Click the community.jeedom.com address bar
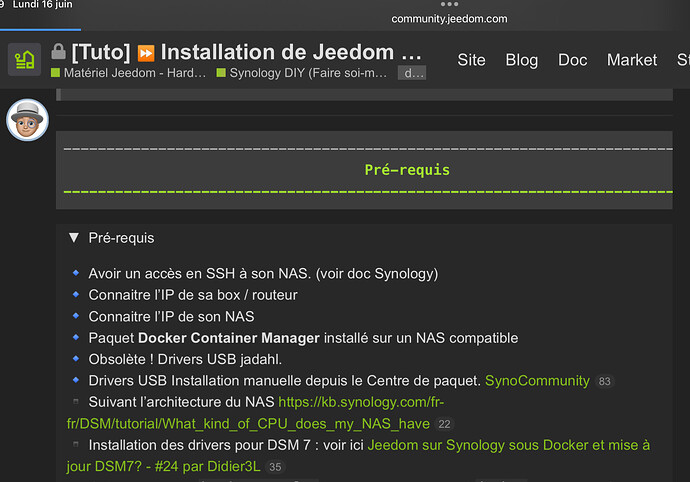The image size is (690, 482). (449, 19)
